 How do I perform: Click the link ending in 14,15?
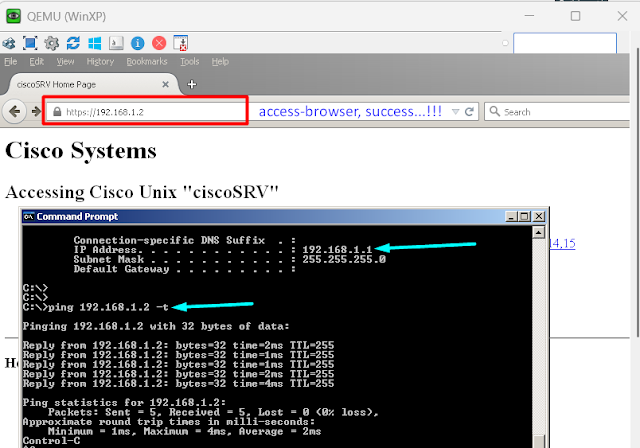coord(562,244)
